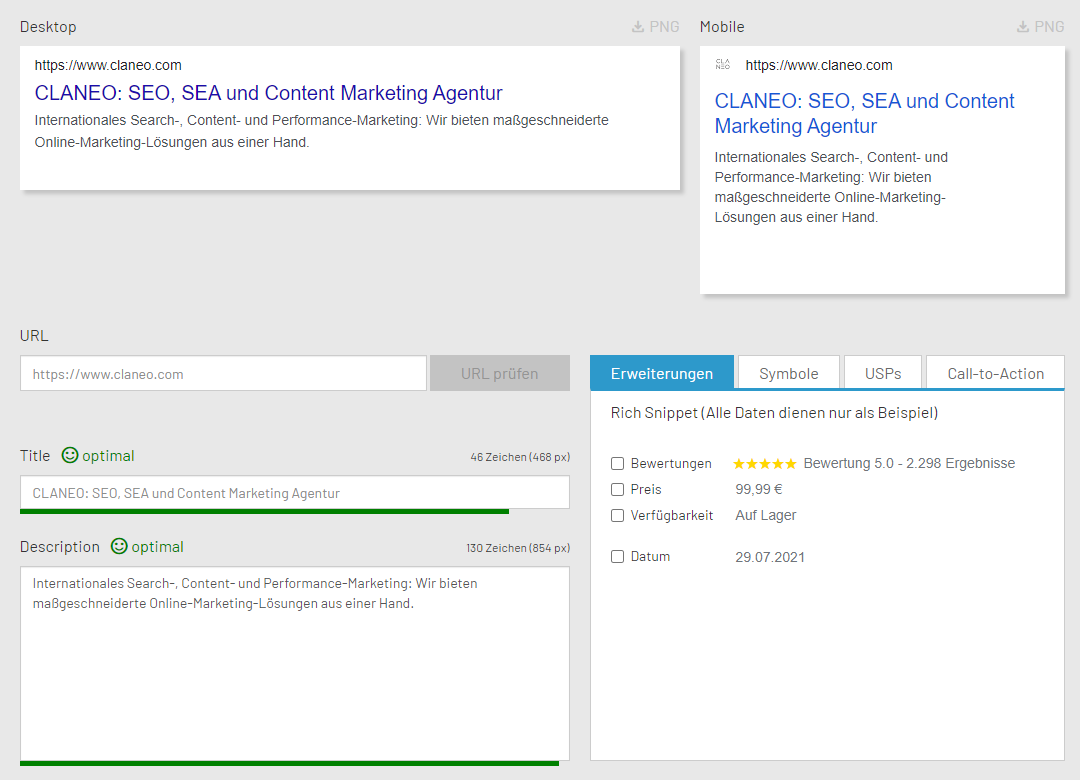Open the Symbole tab
The image size is (1080, 780).
coord(789,373)
